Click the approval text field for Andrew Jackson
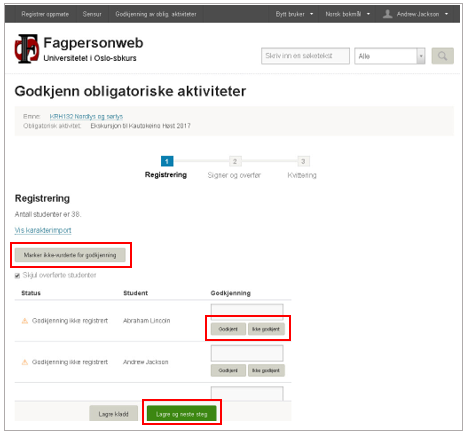The width and height of the screenshot is (469, 437). tap(247, 353)
